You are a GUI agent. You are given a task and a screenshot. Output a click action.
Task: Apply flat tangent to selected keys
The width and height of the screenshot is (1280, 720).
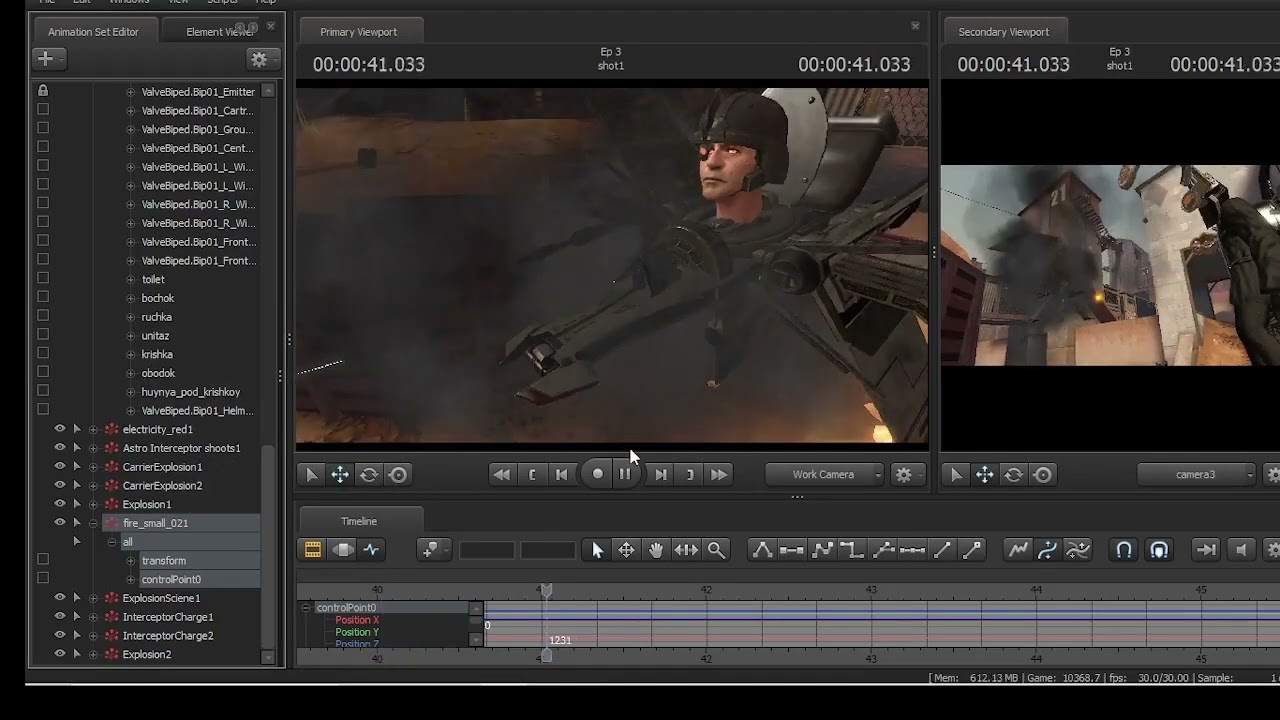792,550
